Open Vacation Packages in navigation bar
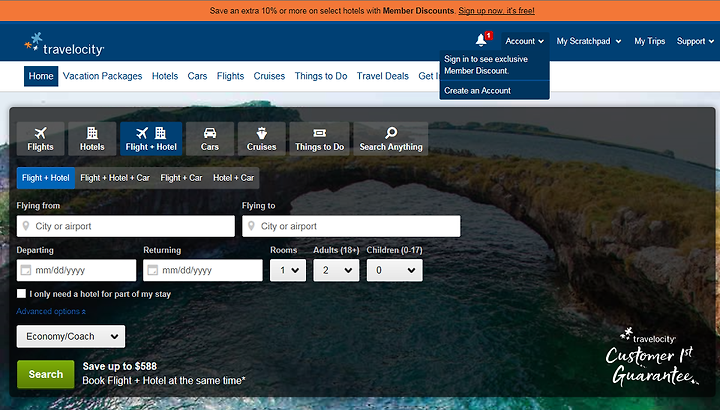Screen dimensions: 720x410 (102, 76)
